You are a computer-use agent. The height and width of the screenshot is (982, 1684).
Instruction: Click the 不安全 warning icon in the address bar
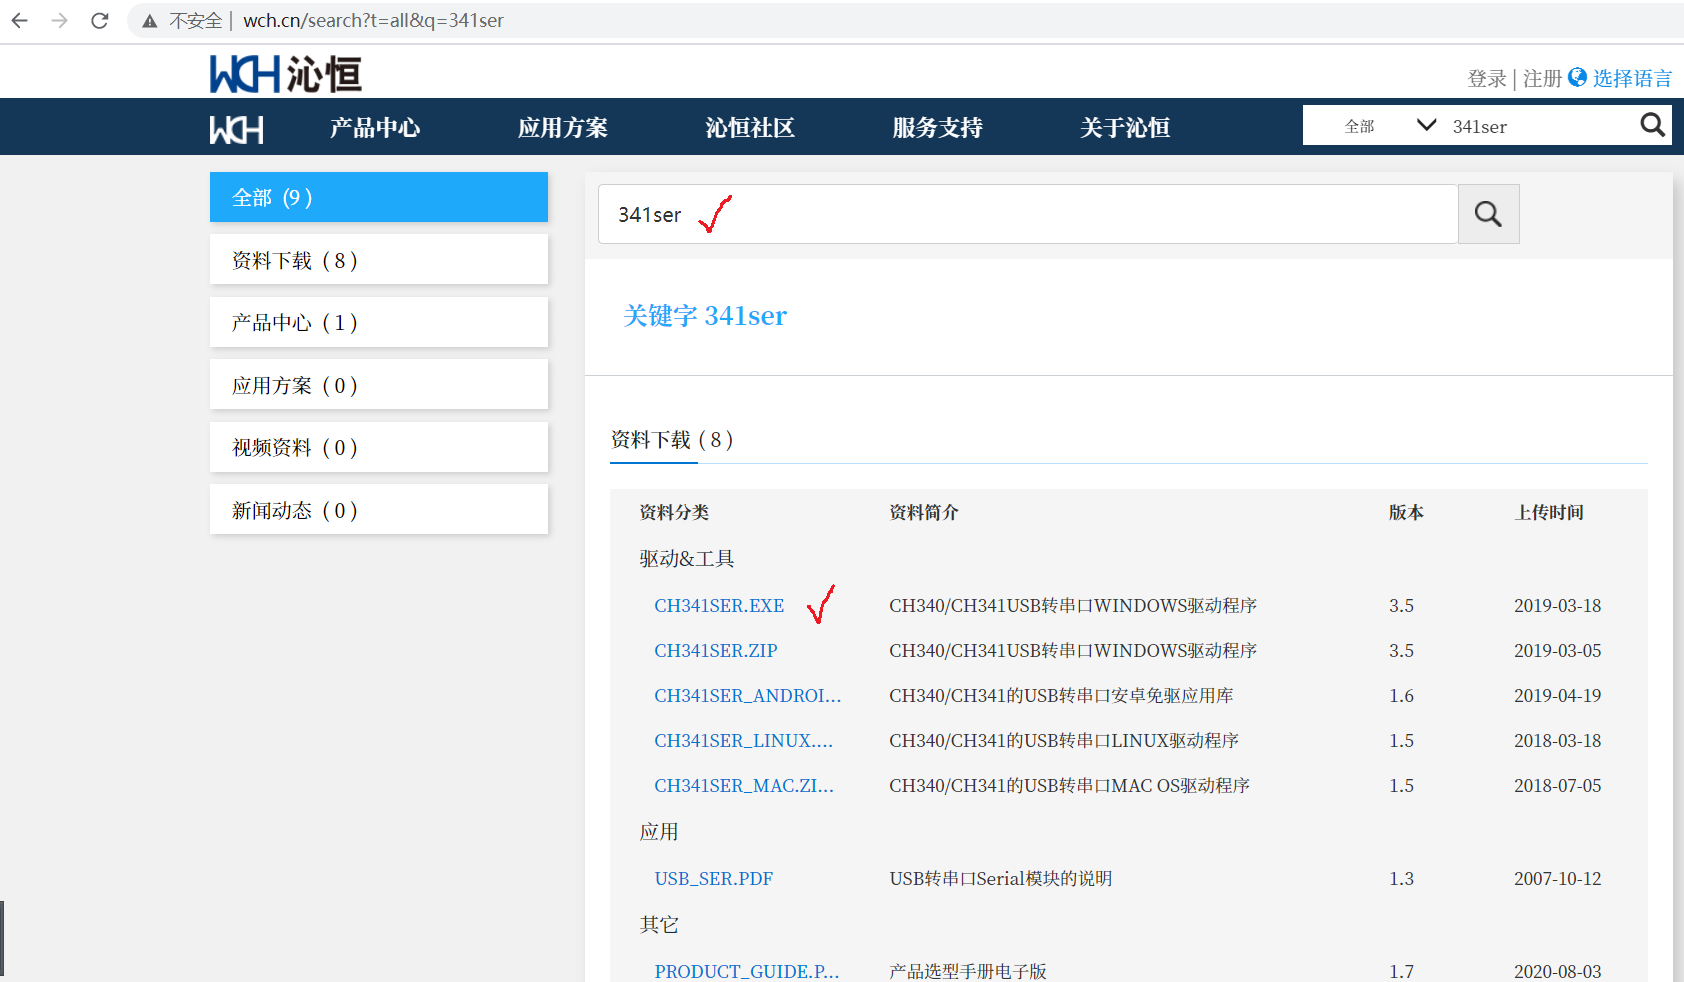click(149, 19)
